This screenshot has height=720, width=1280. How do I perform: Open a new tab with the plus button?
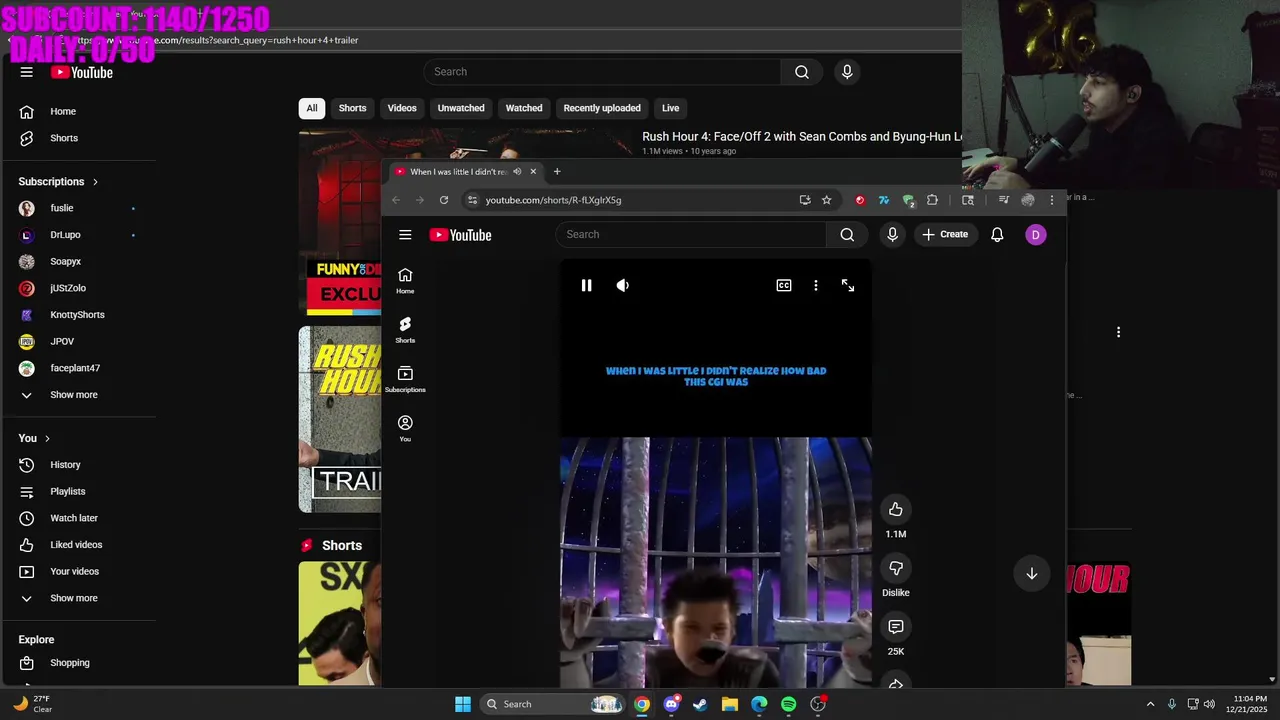point(557,171)
